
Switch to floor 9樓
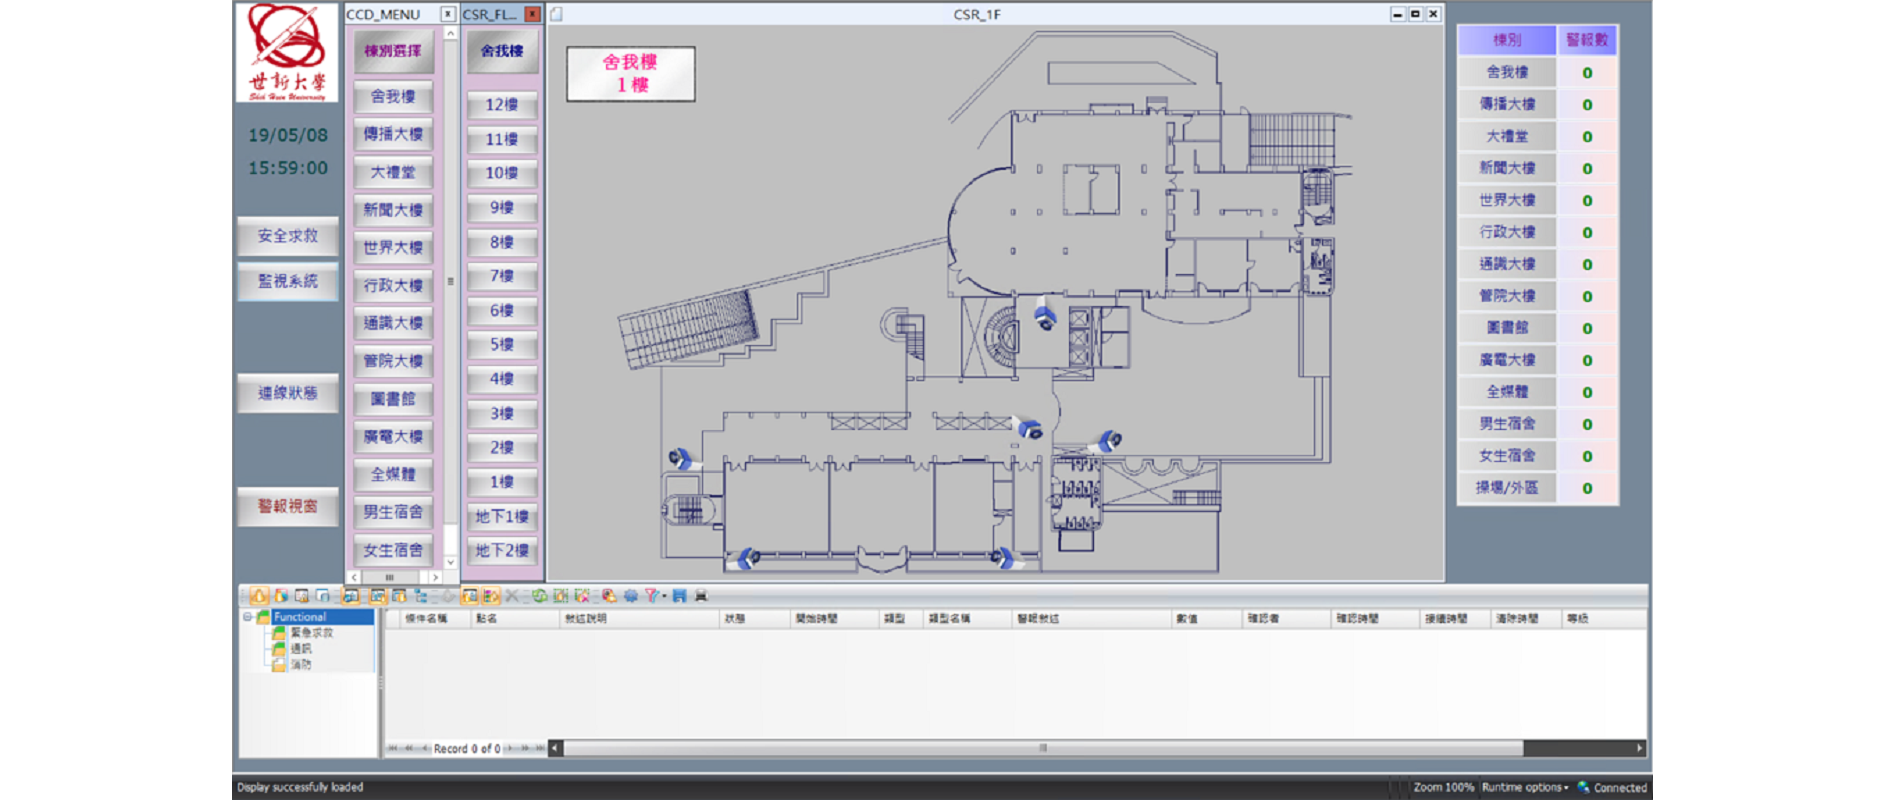point(502,208)
